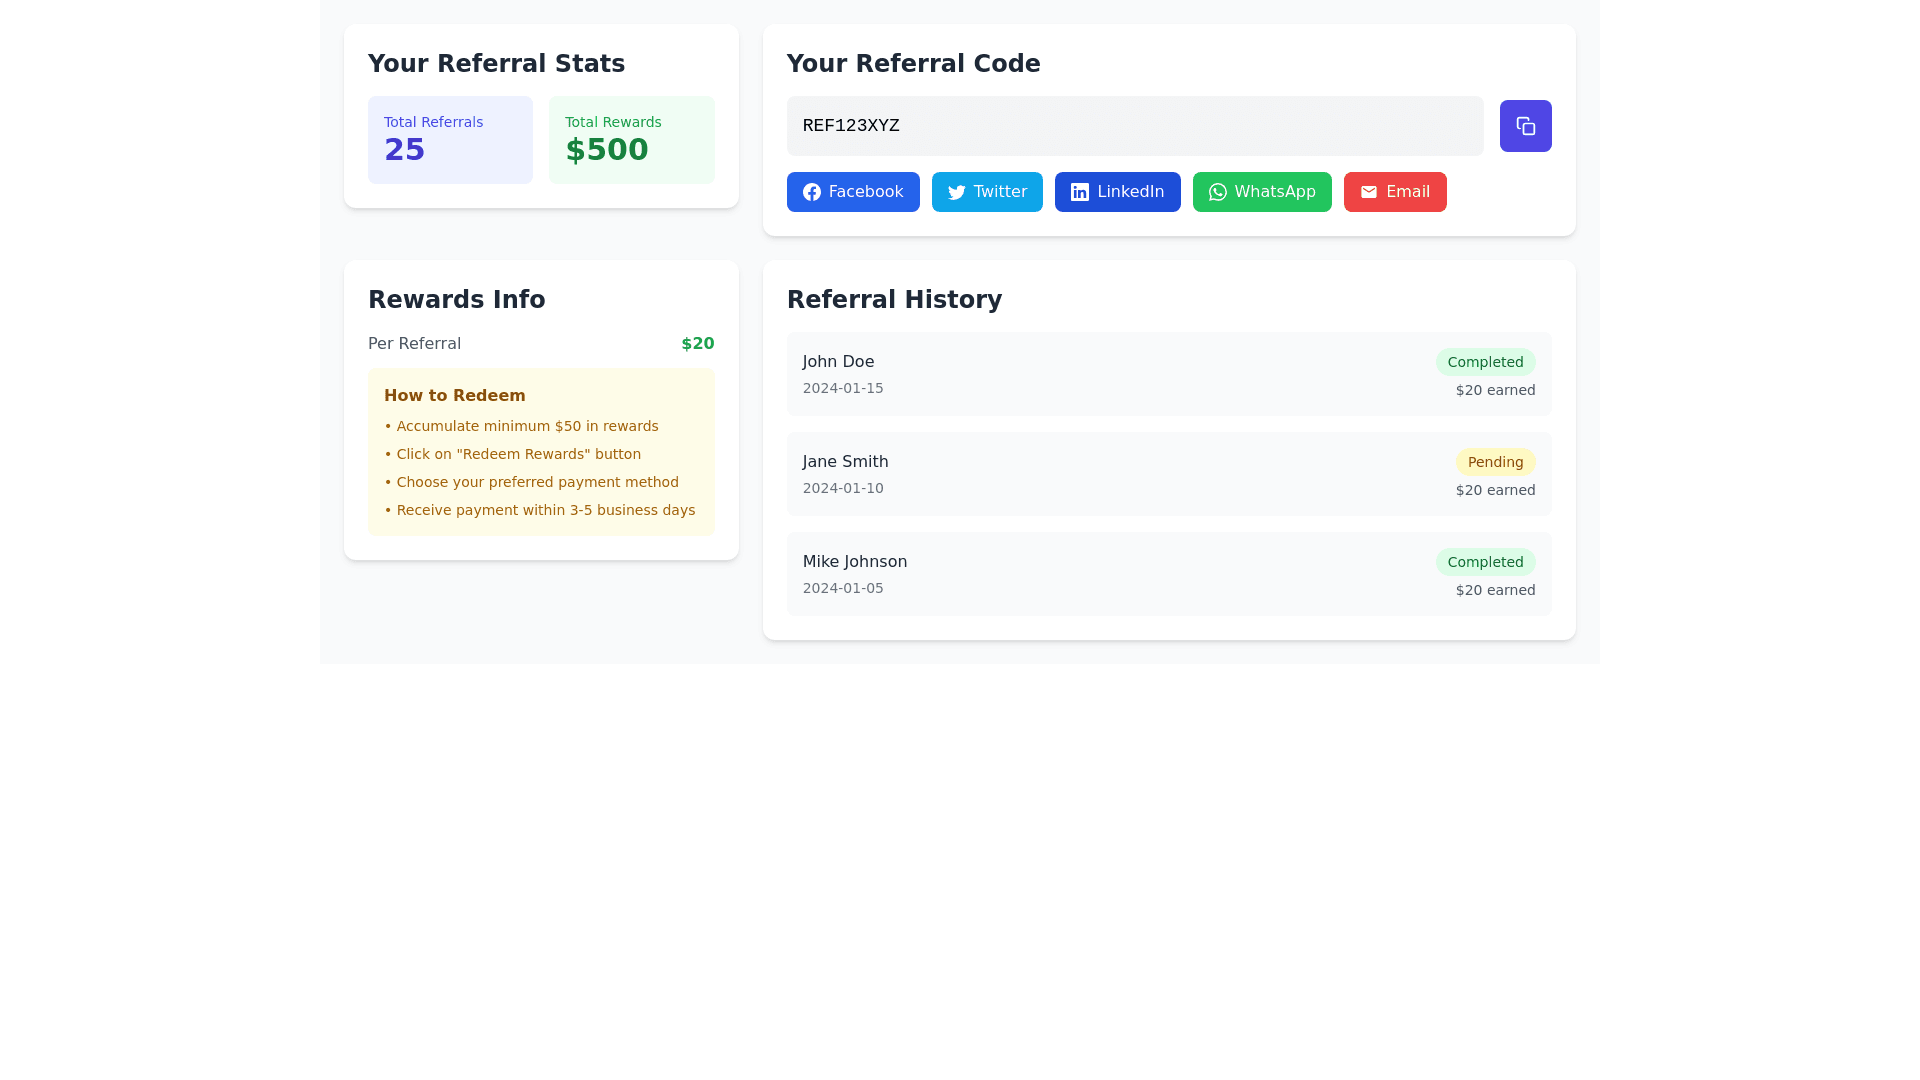
Task: Click the How to Redeem heading
Action: (x=454, y=396)
